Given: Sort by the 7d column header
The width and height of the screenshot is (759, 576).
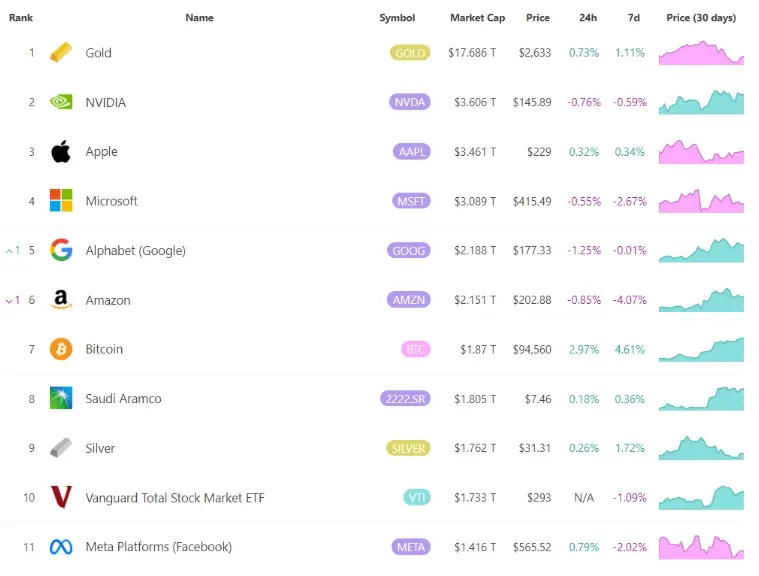Looking at the screenshot, I should click(634, 17).
